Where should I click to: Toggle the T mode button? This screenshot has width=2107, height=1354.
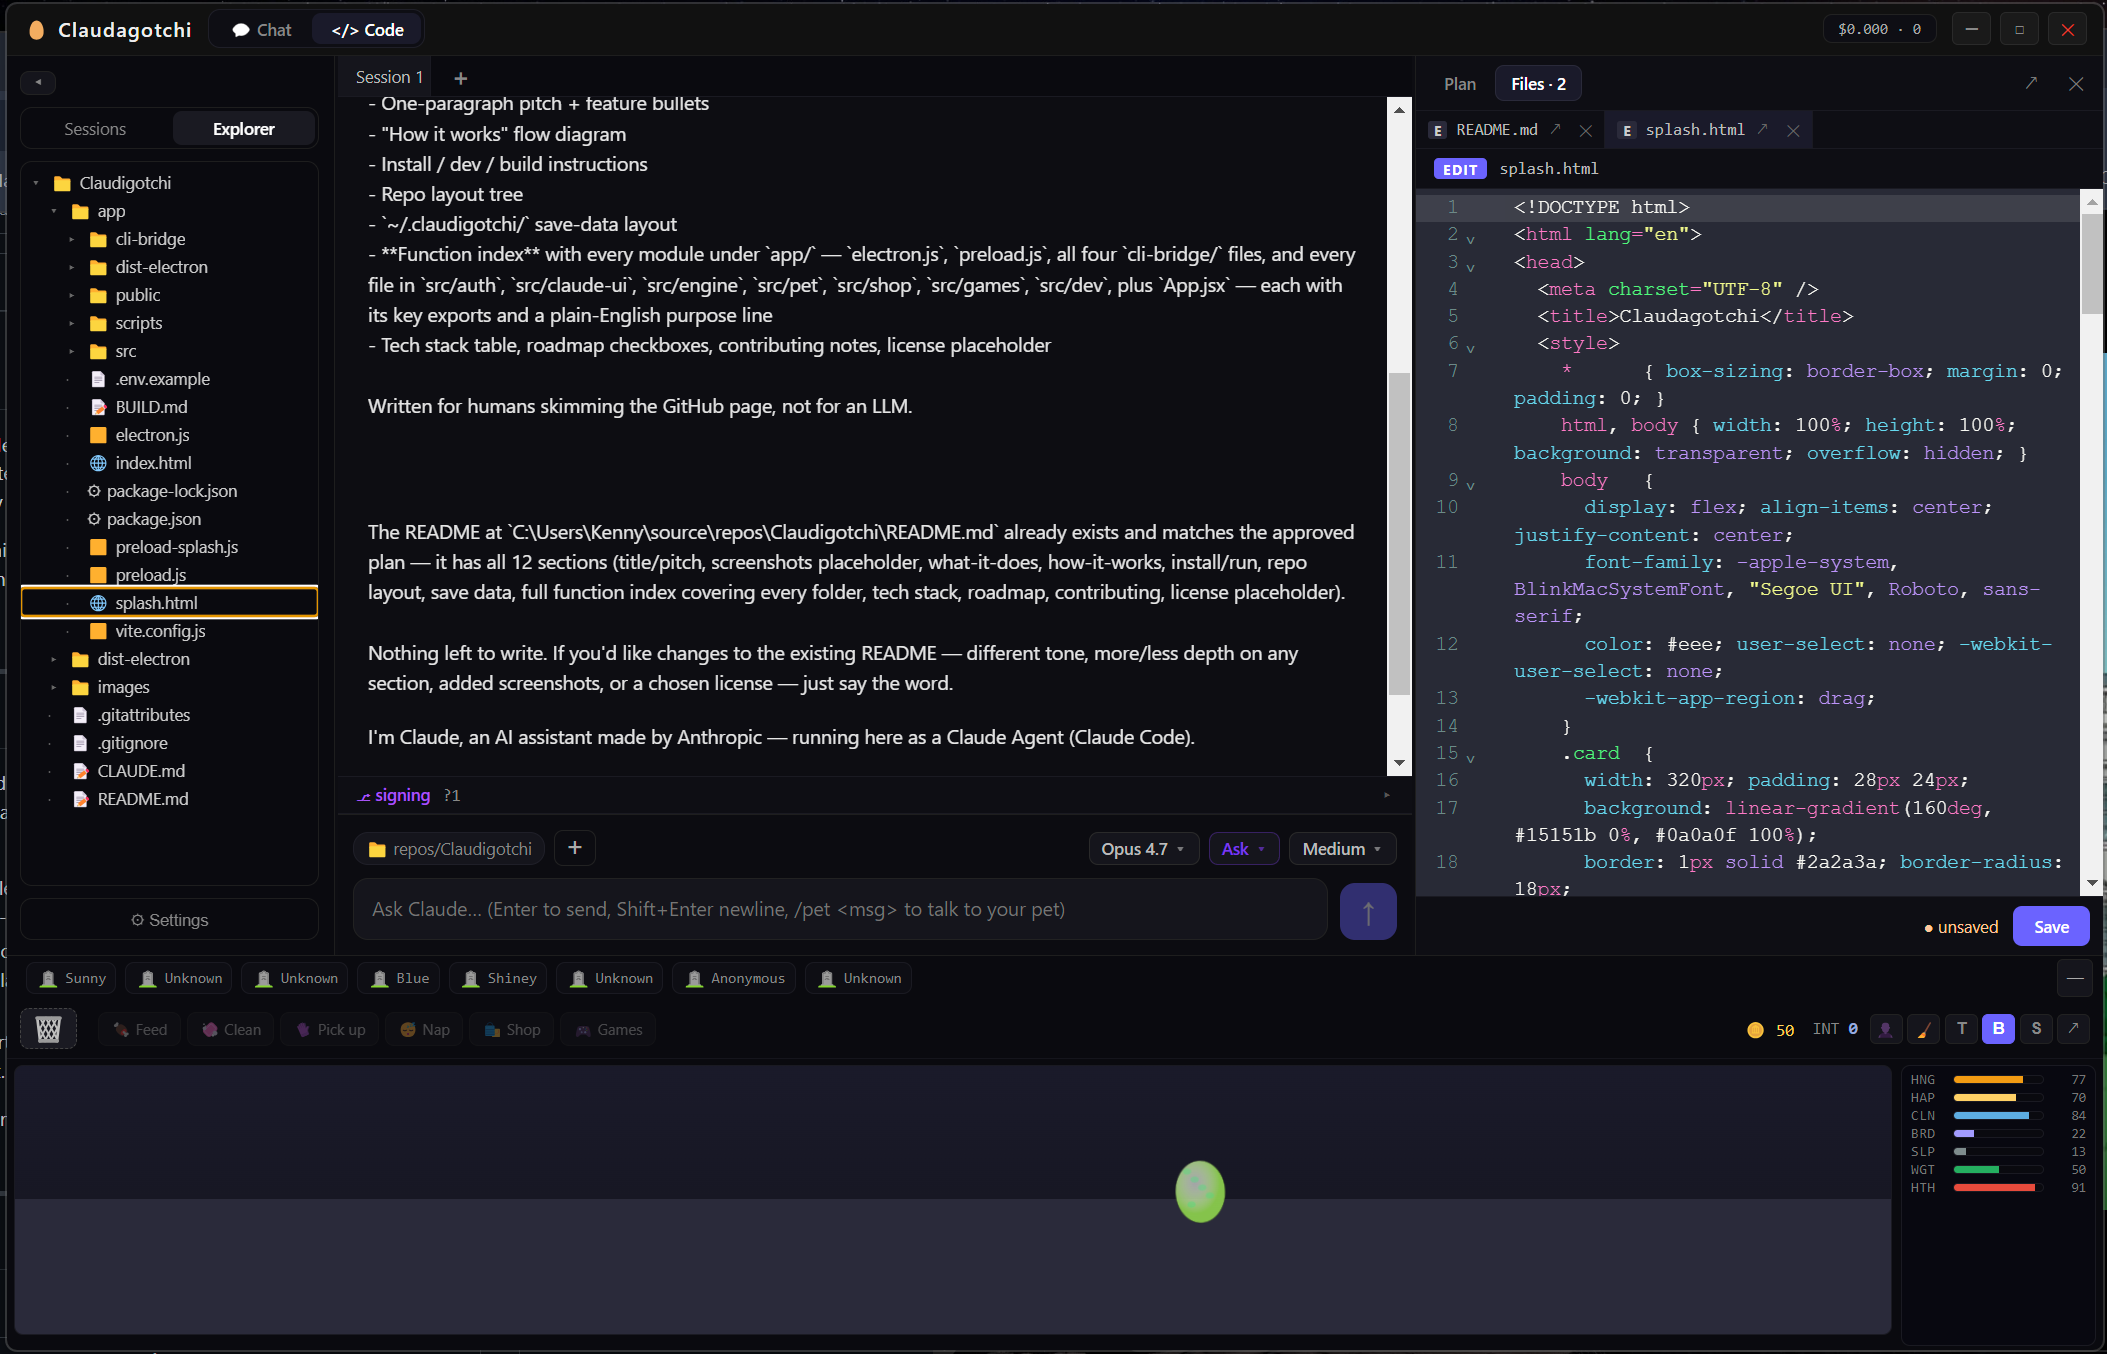(x=1961, y=1028)
